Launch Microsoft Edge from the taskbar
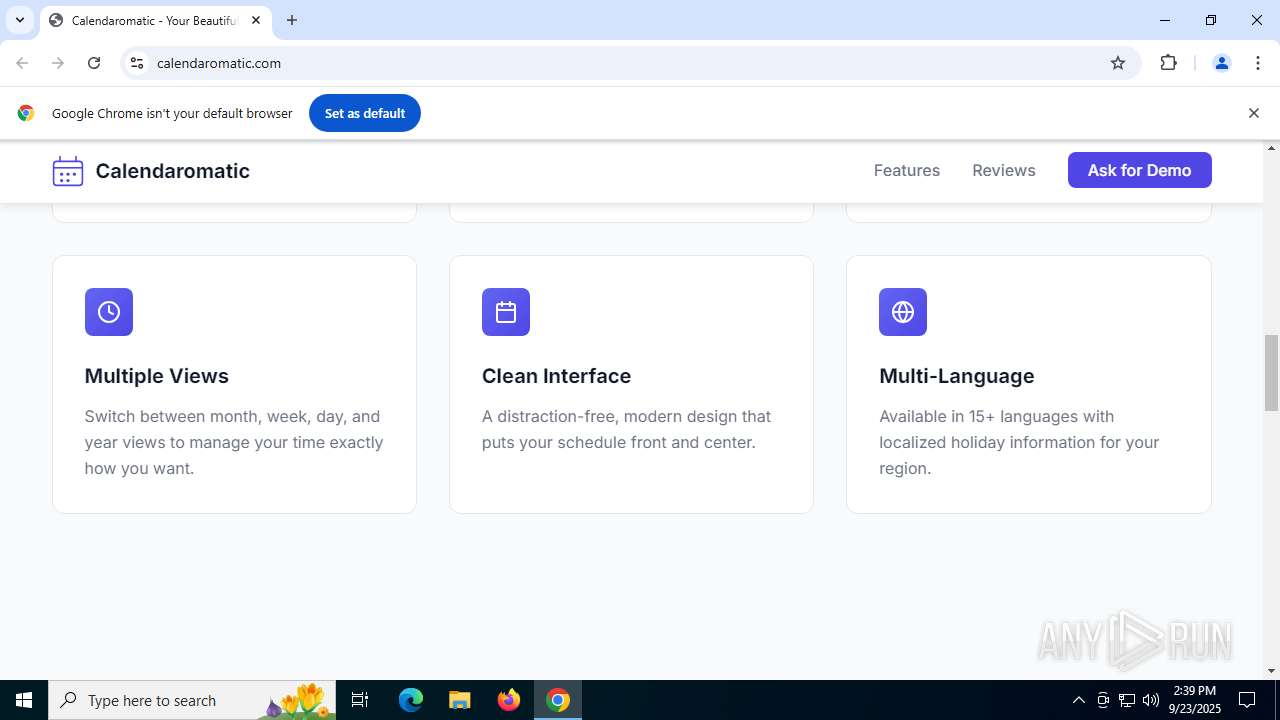Screen dimensions: 1280x720 (x=411, y=700)
